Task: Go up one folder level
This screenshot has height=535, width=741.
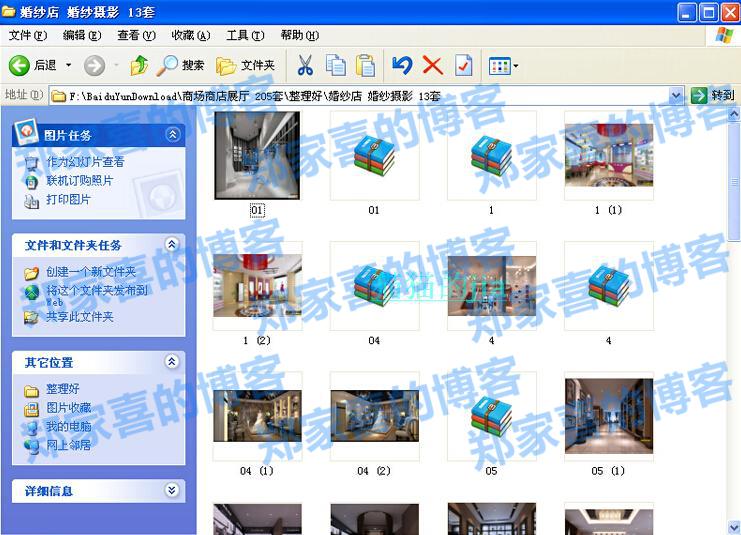Action: click(x=139, y=65)
